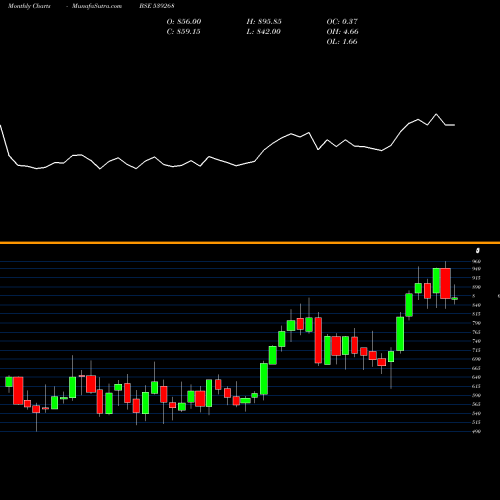Screen dimensions: 500x500
Task: Click the 'OH: 4.66' value
Action: click(x=343, y=32)
